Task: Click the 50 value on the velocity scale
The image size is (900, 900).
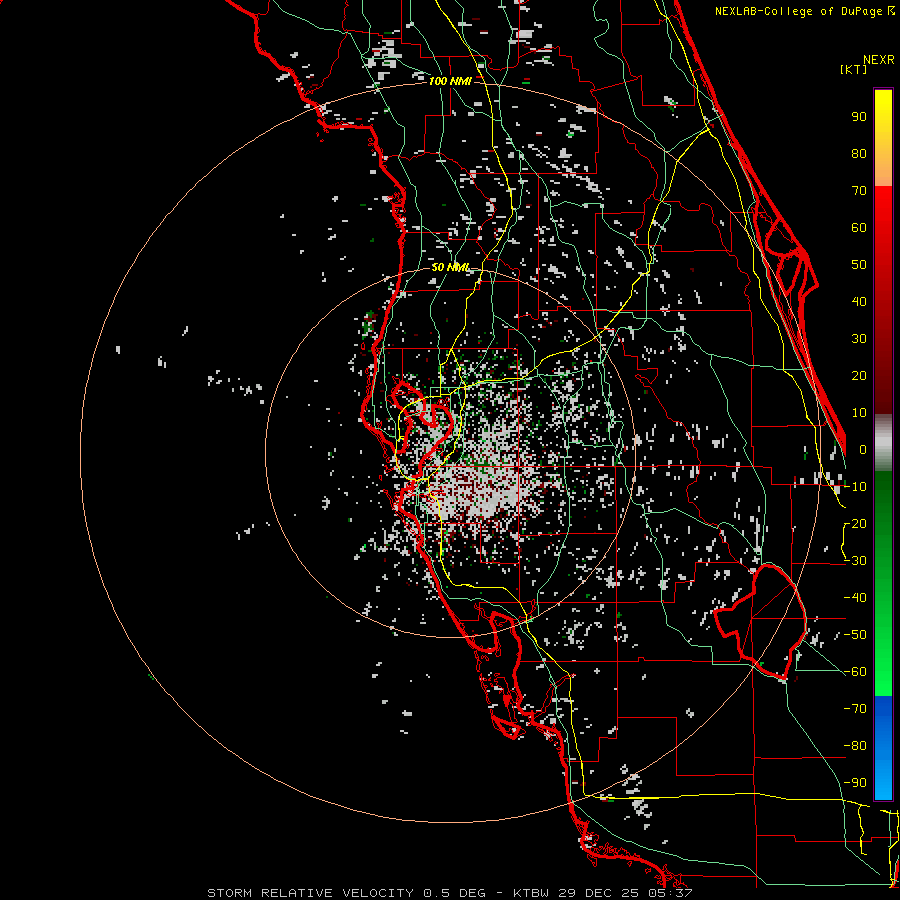Action: pos(859,265)
